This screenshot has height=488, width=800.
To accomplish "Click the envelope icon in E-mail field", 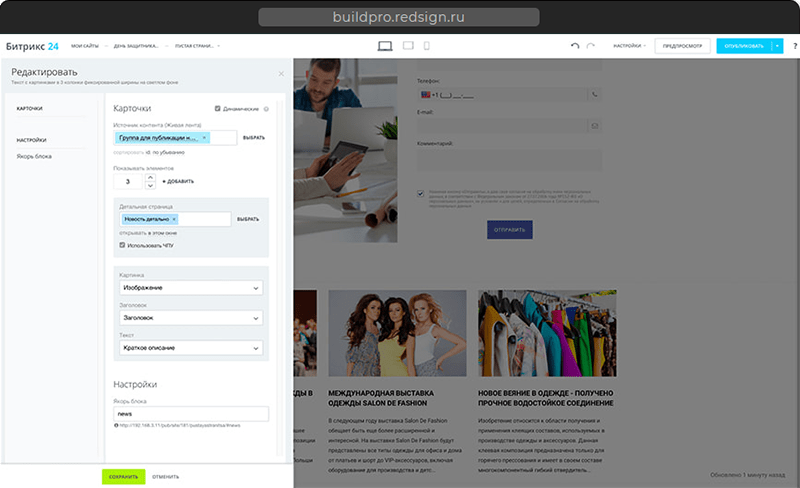I will click(x=594, y=126).
